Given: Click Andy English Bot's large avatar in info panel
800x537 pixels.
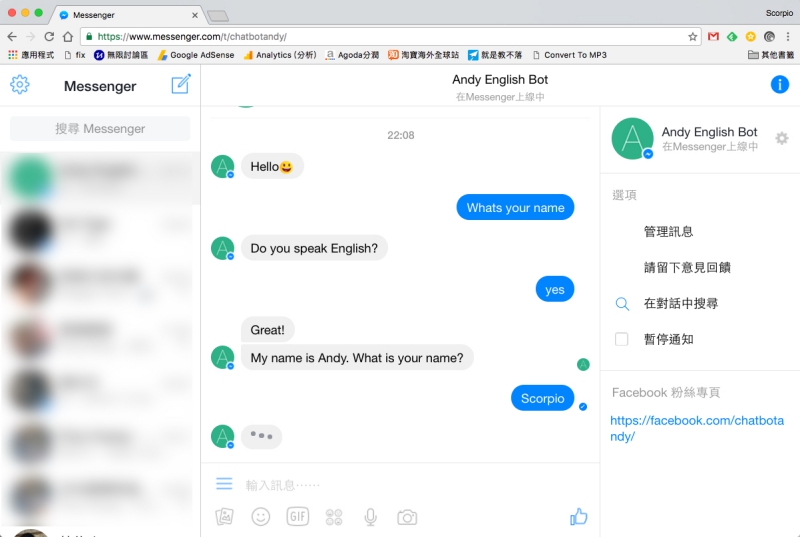Looking at the screenshot, I should 632,138.
